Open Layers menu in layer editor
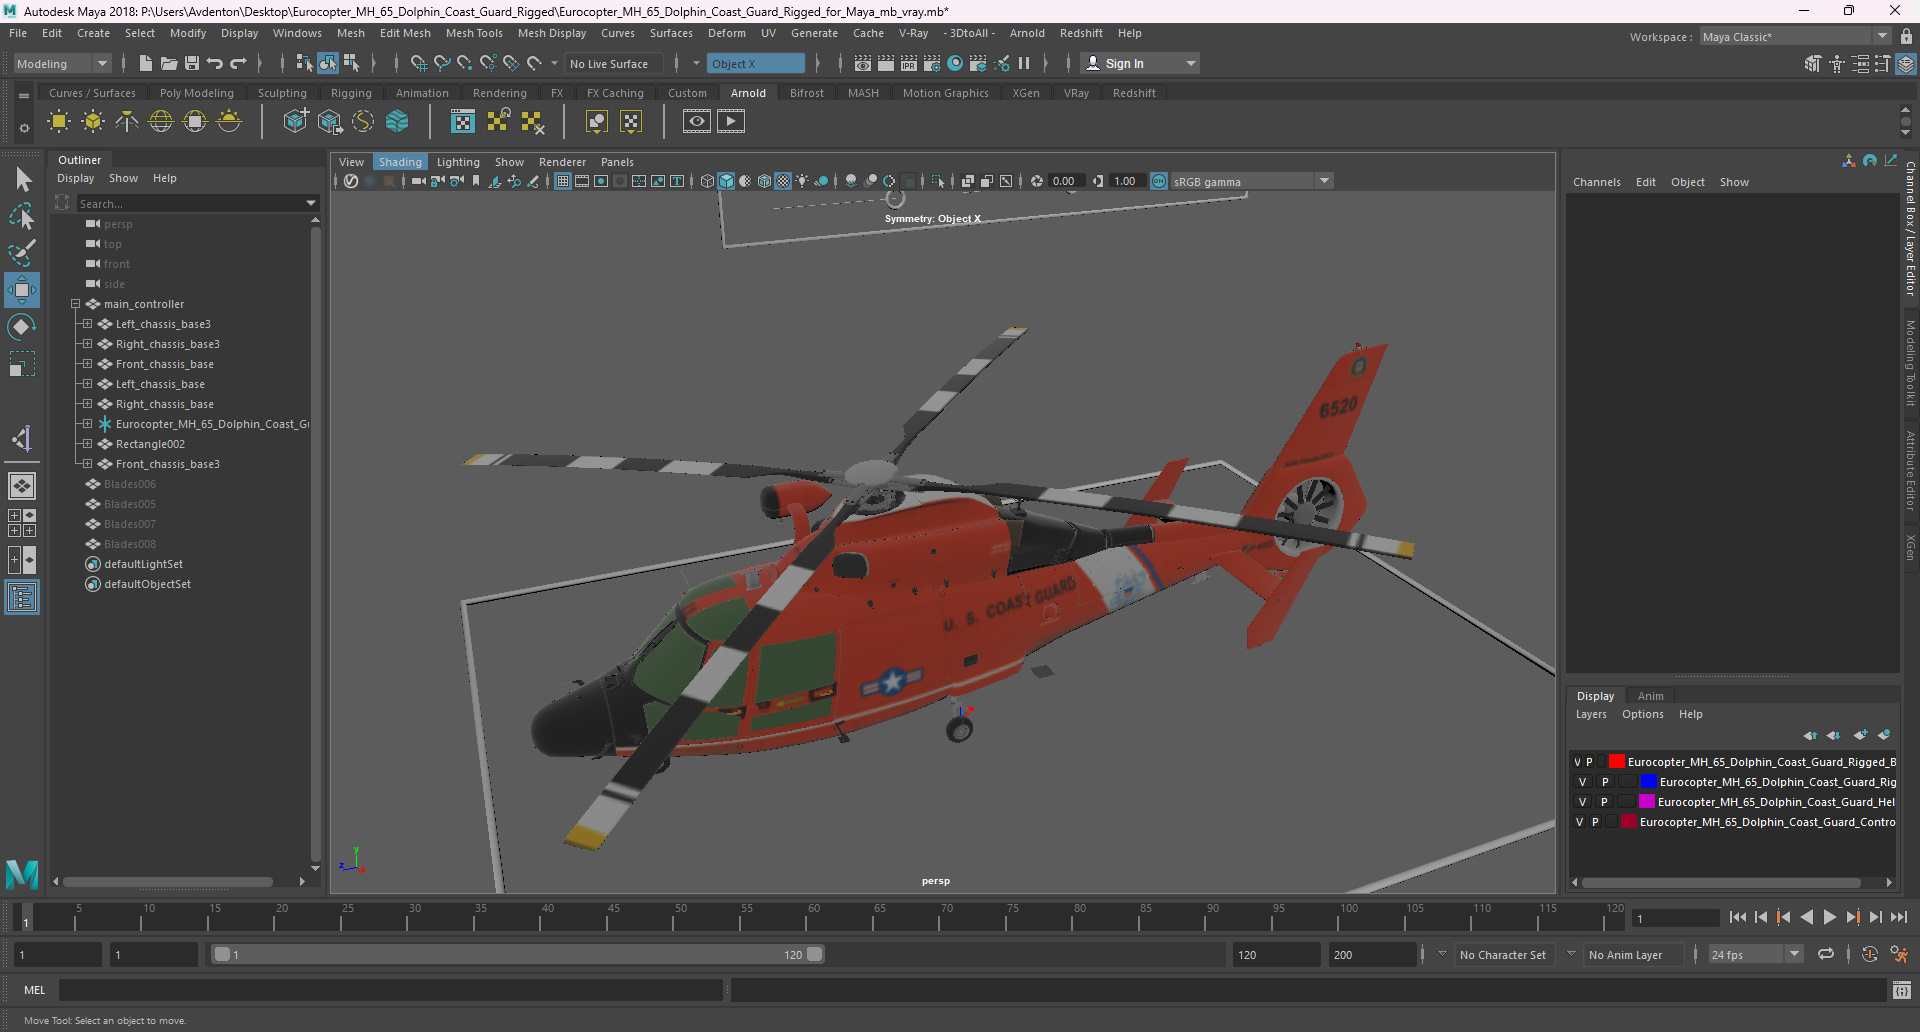This screenshot has width=1920, height=1032. [1591, 714]
